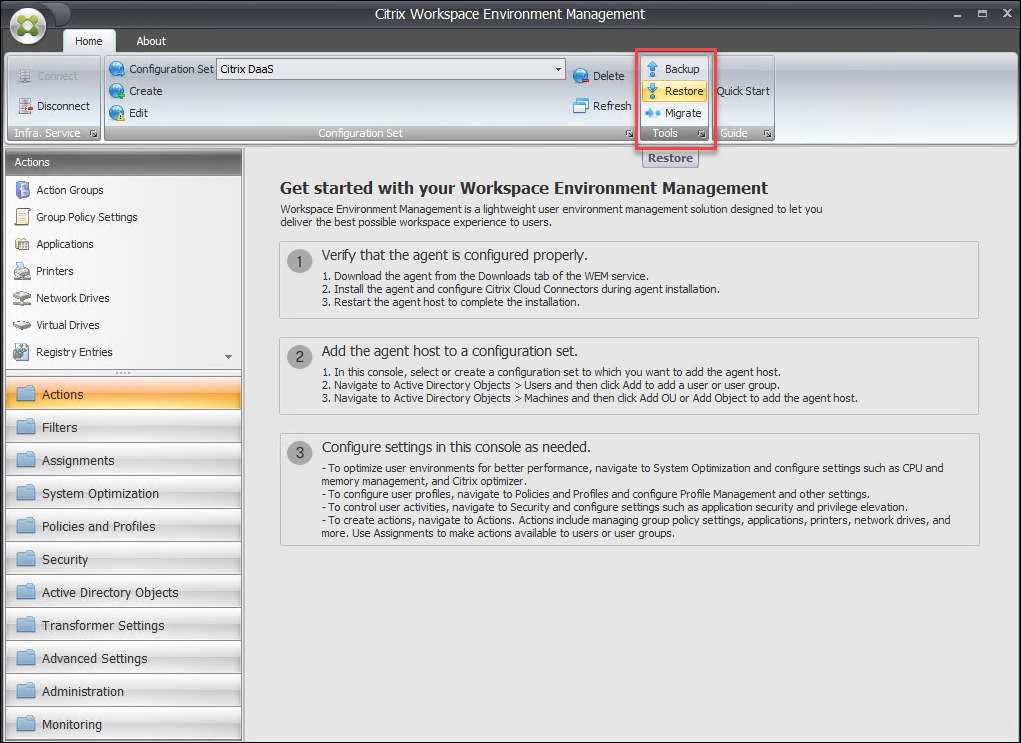
Task: Expand the Tools group launcher
Action: pyautogui.click(x=702, y=133)
